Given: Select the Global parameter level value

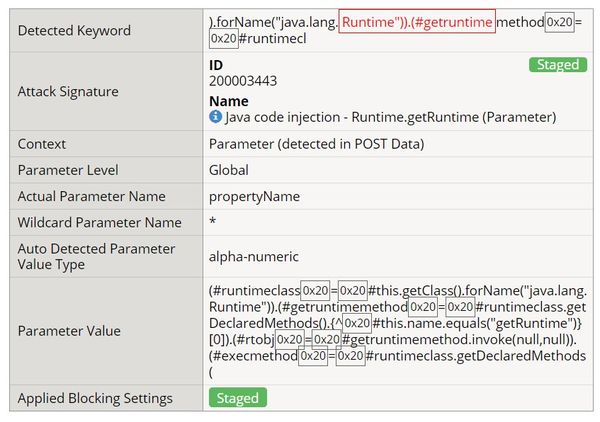Looking at the screenshot, I should pos(229,170).
